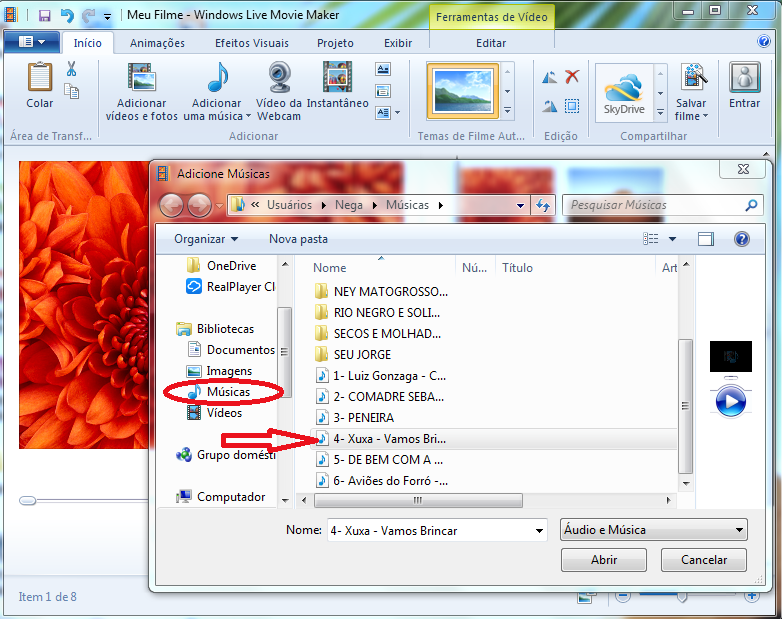Open Vídeo da Webcam
Image resolution: width=782 pixels, height=619 pixels.
point(279,91)
